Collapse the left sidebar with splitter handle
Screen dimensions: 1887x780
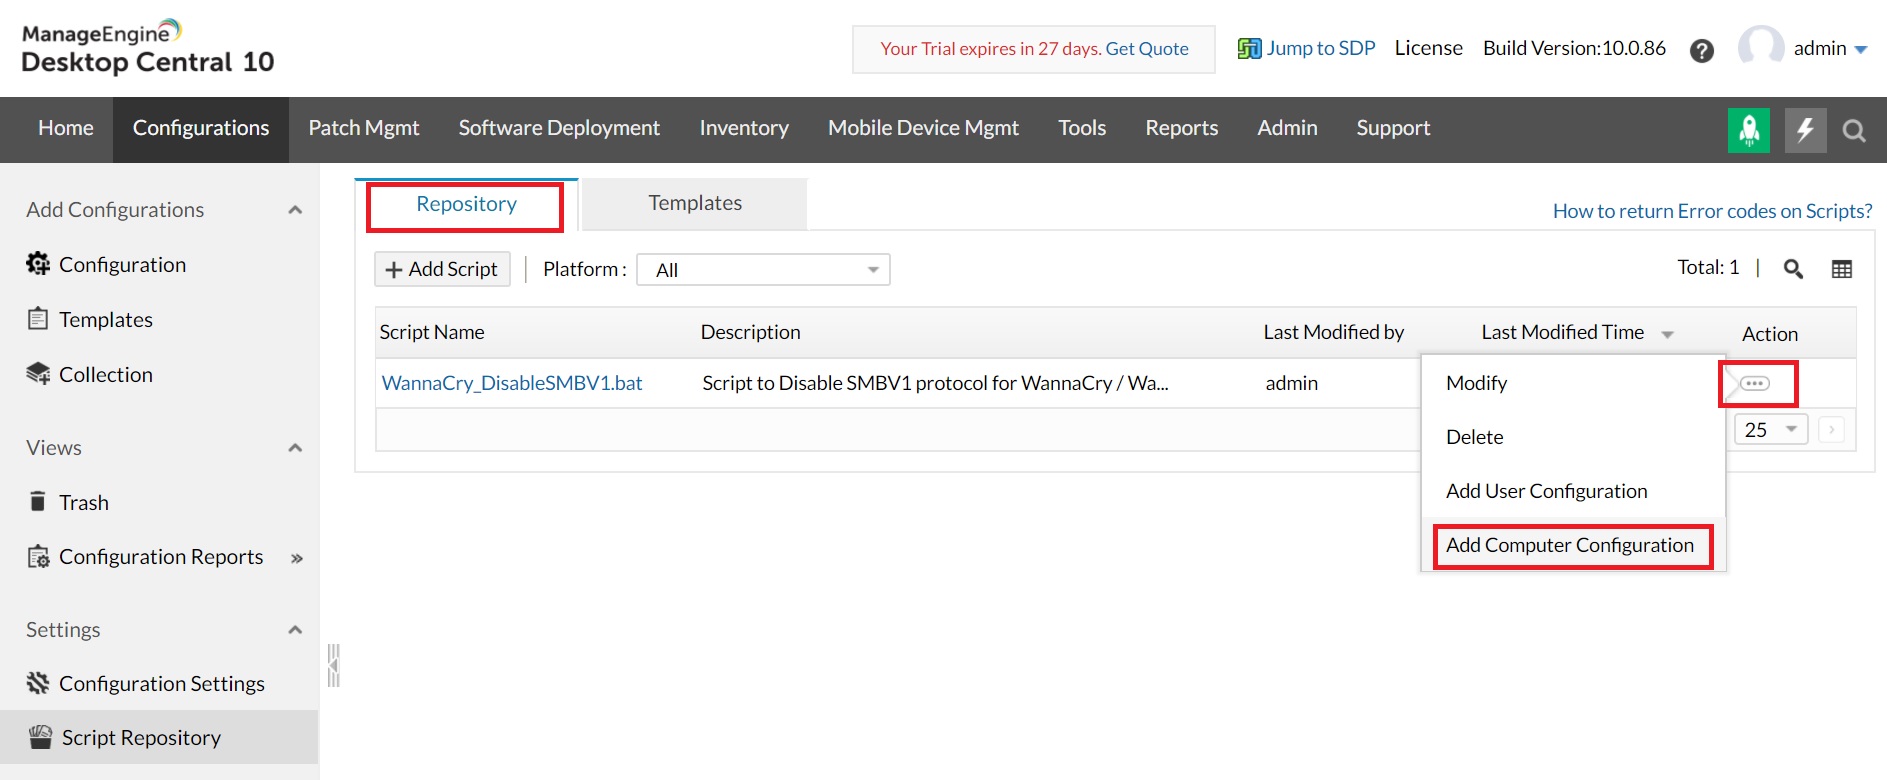tap(334, 665)
